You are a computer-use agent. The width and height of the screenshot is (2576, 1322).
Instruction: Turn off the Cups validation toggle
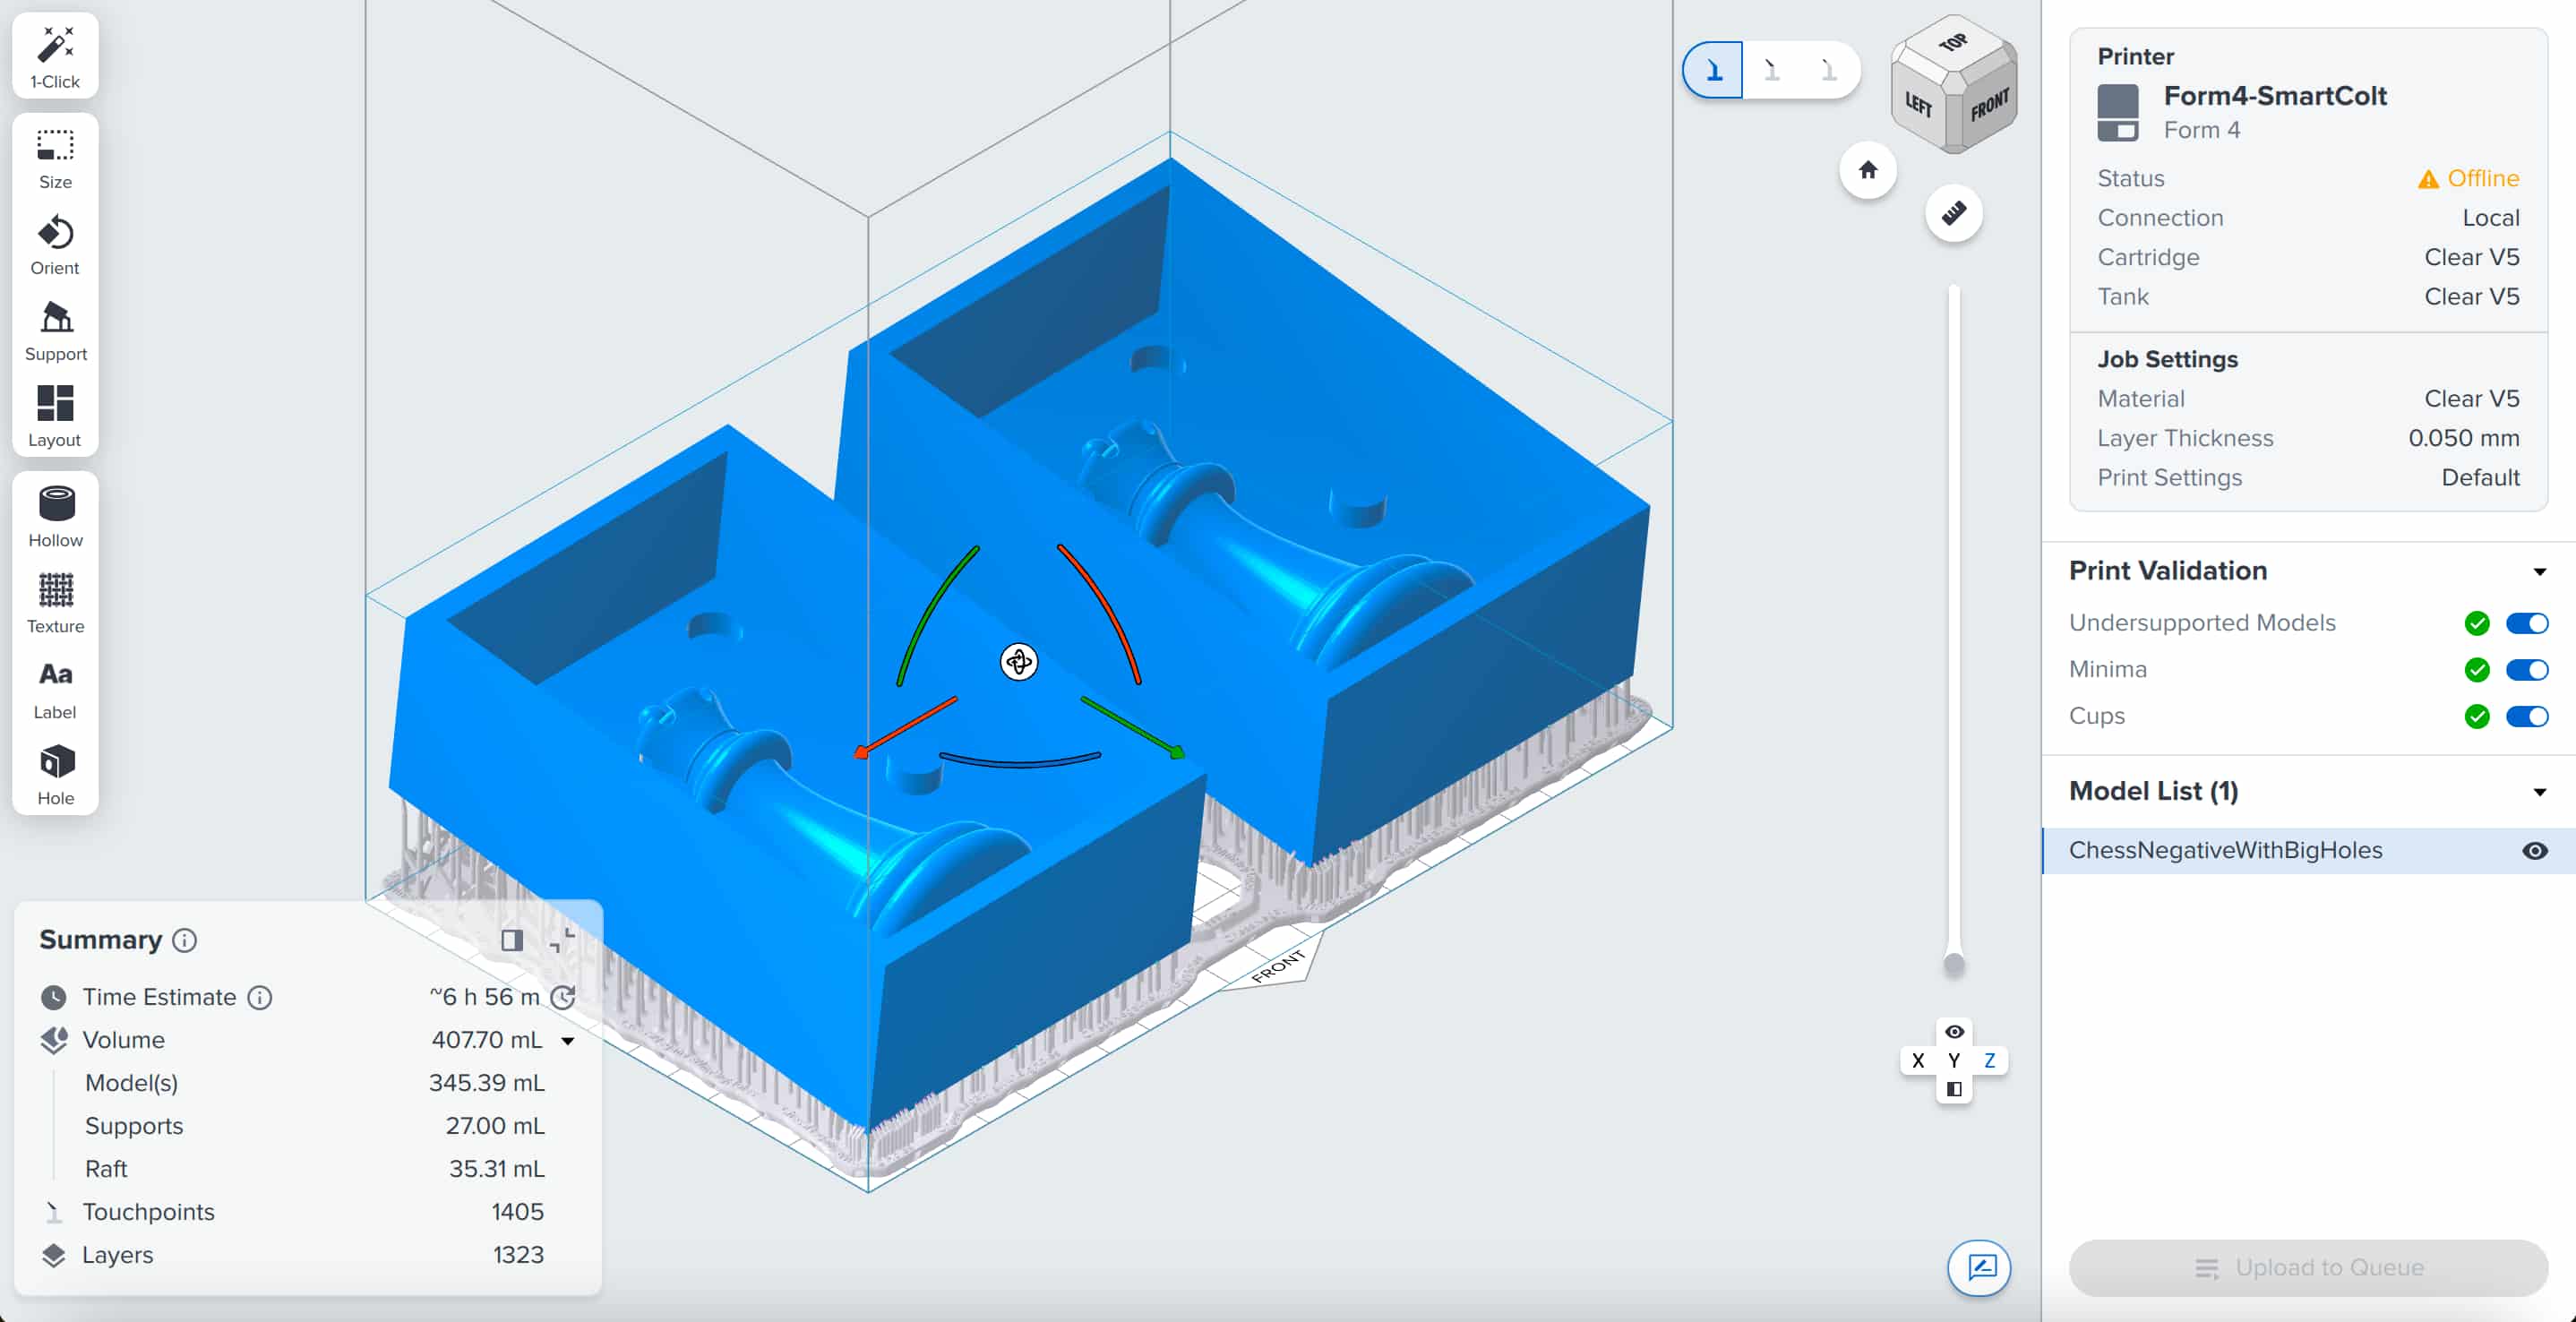[x=2526, y=716]
